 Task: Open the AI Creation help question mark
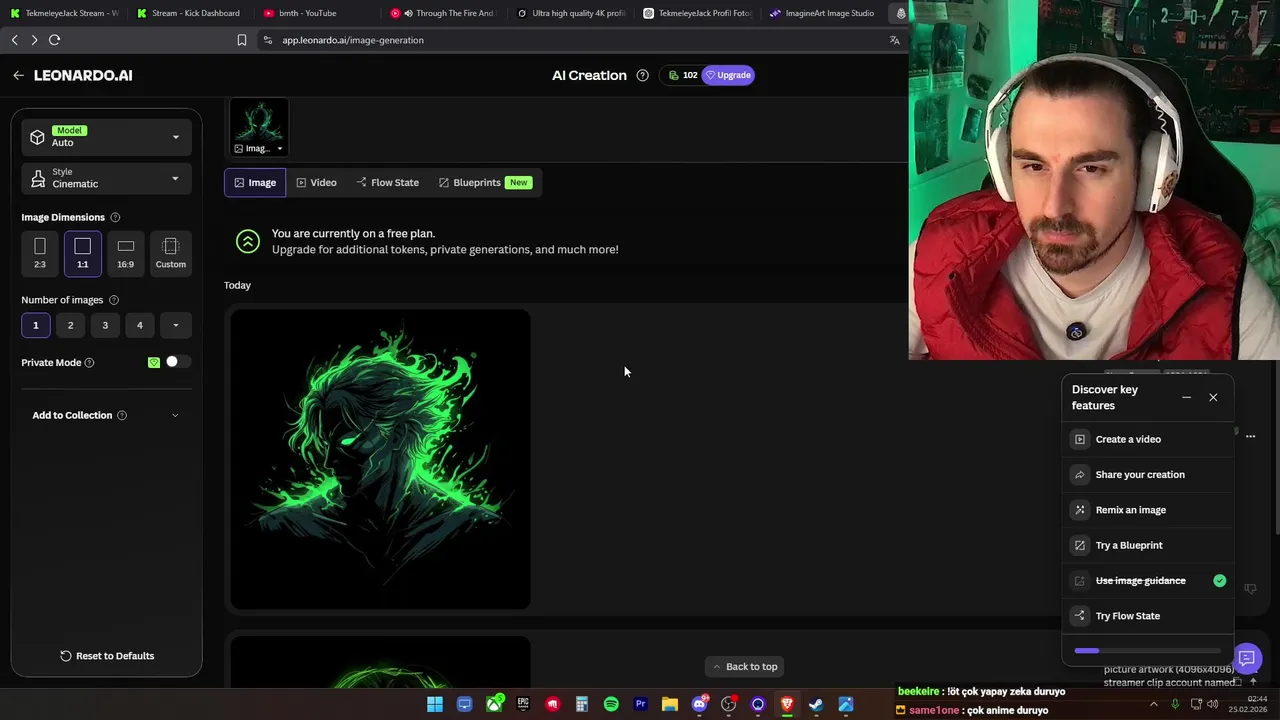click(642, 75)
